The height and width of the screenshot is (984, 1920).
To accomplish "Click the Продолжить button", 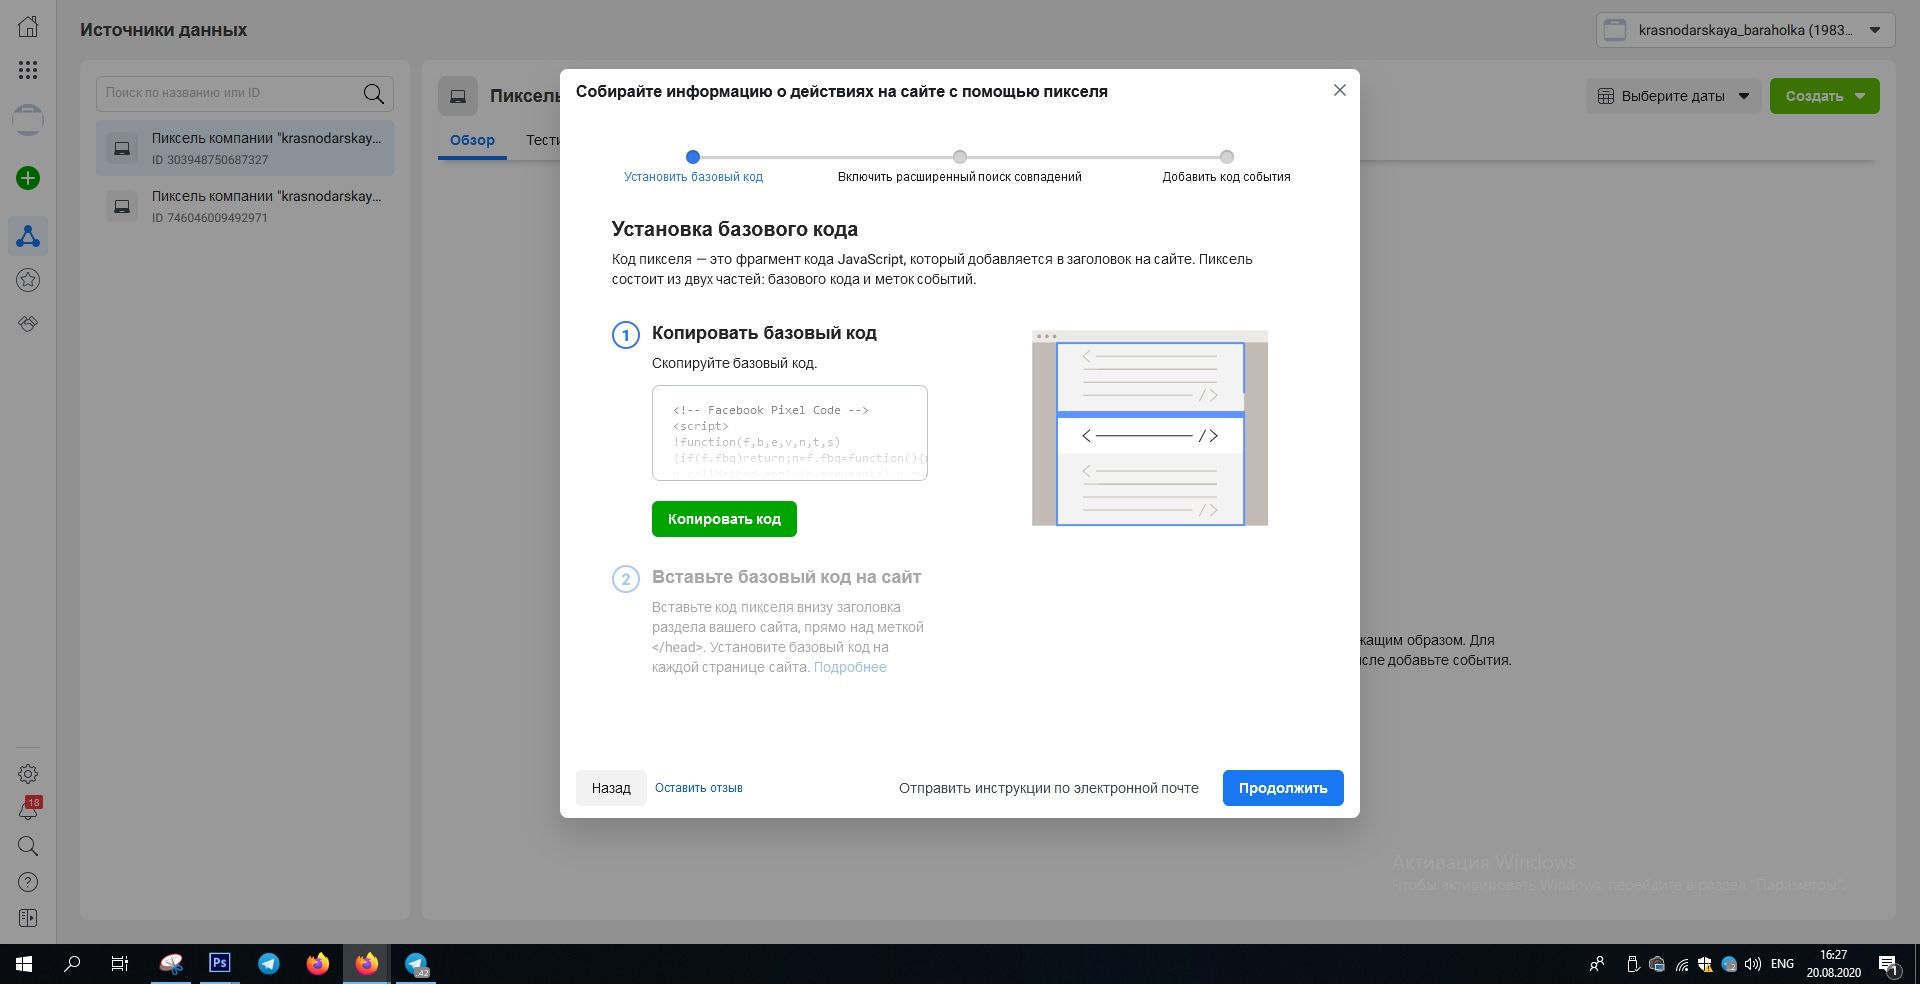I will click(1283, 788).
